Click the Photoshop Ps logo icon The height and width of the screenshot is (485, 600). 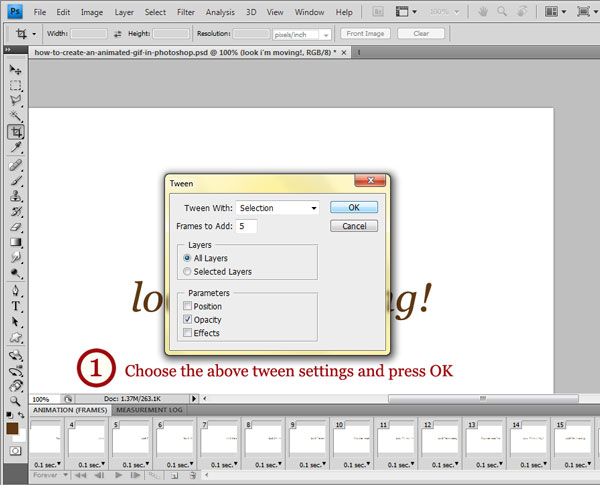14,12
